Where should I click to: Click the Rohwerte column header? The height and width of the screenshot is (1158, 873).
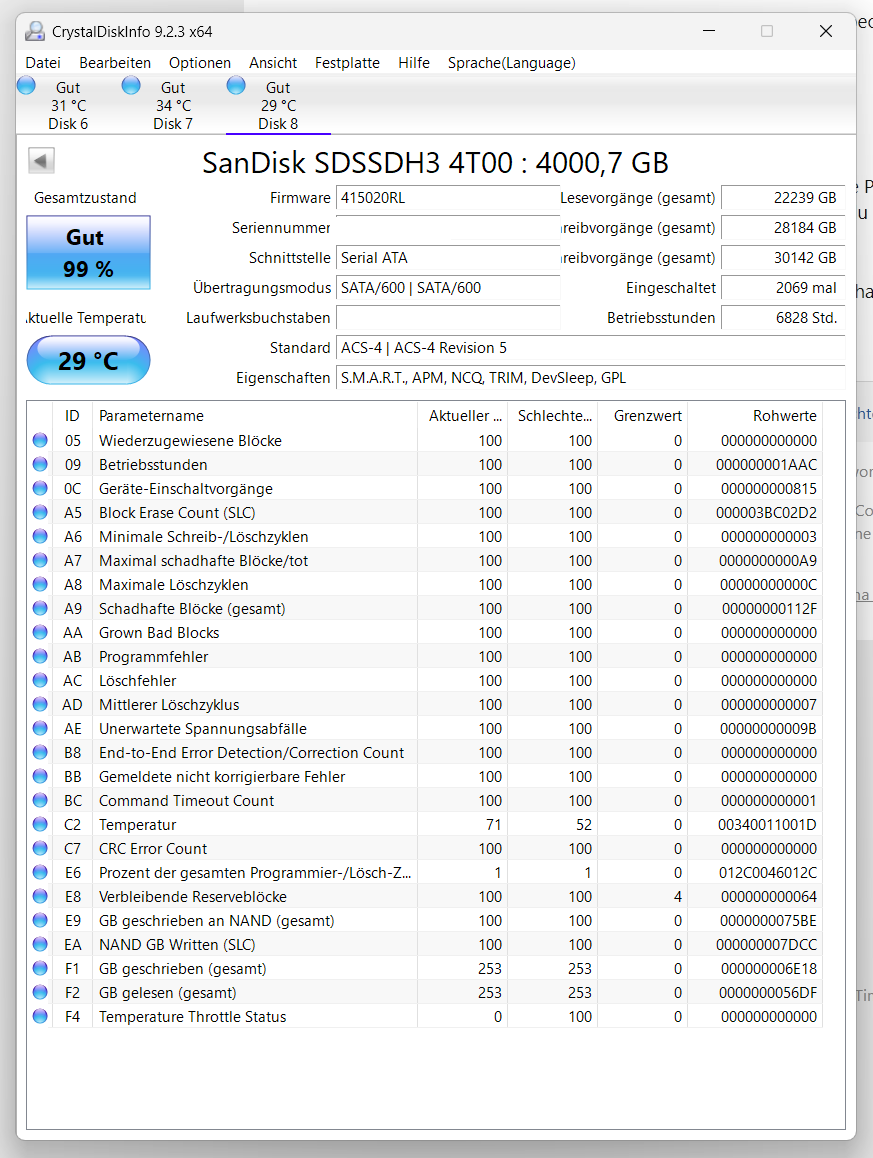point(755,416)
